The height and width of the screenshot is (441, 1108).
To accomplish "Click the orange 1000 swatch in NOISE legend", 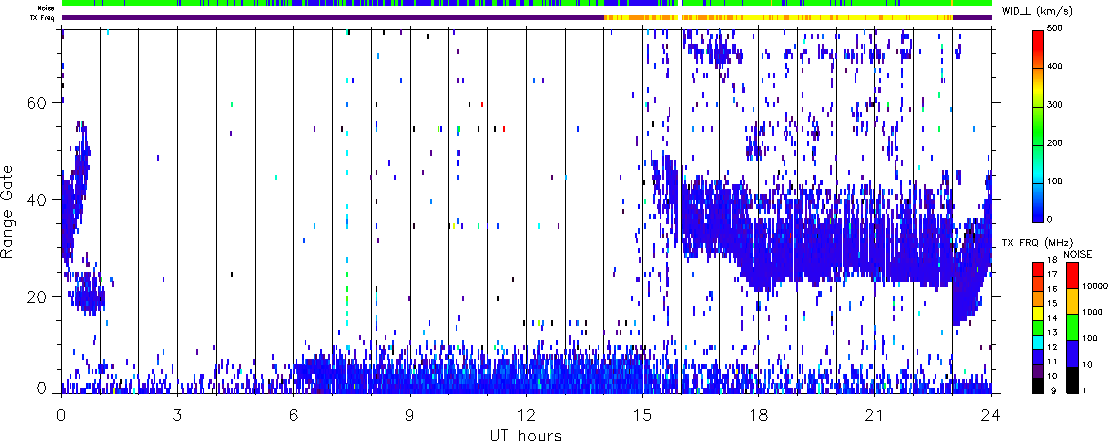I will pos(1072,301).
